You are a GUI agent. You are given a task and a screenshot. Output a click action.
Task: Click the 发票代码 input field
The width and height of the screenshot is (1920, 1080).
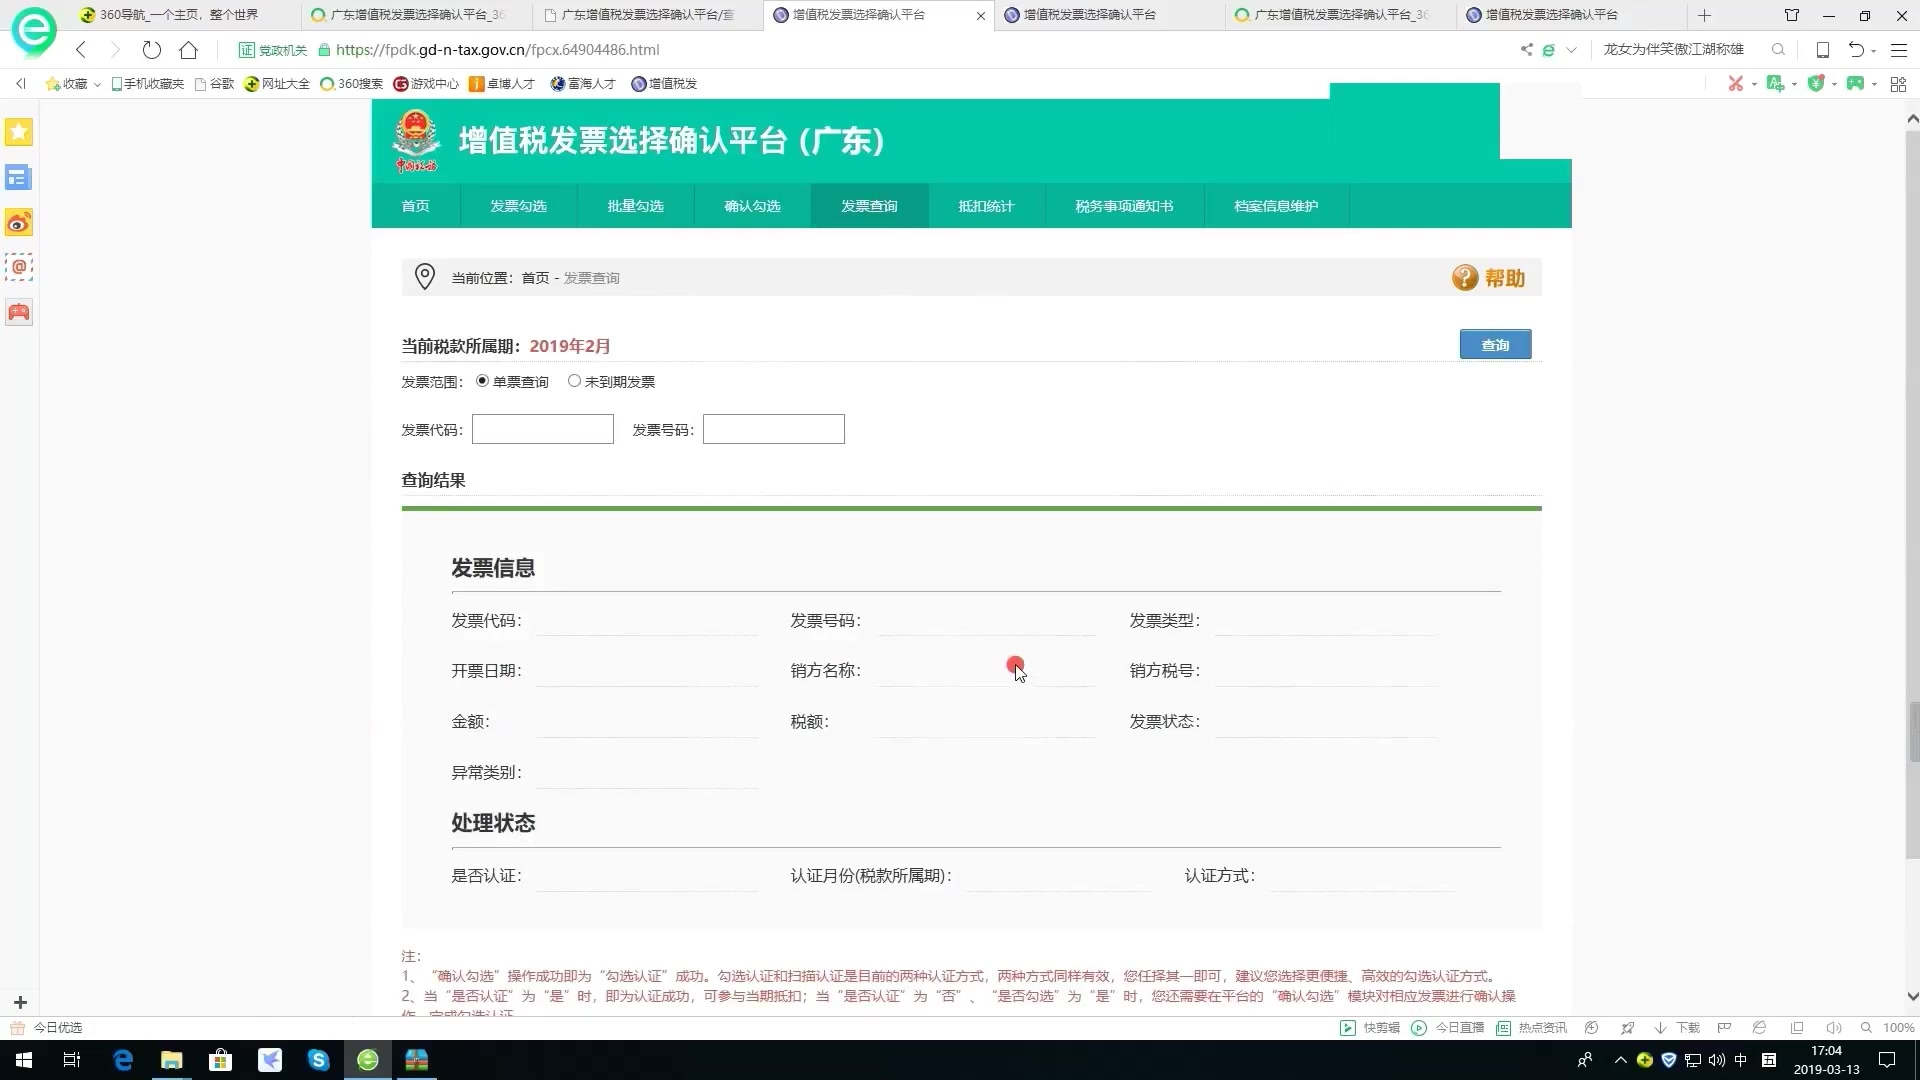(x=542, y=430)
